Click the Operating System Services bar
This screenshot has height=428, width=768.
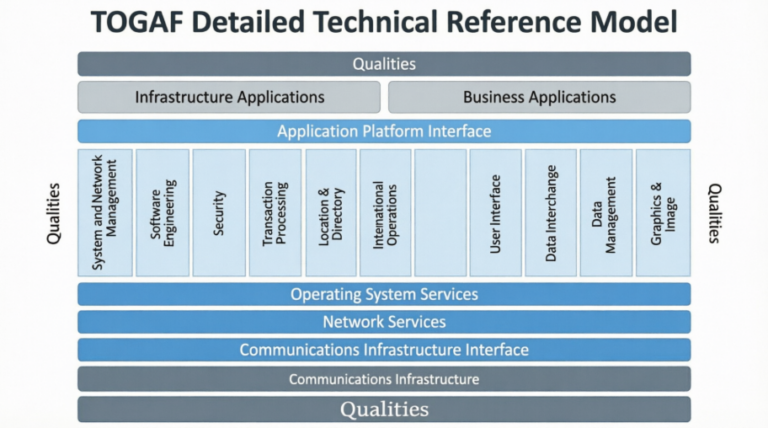pos(384,294)
